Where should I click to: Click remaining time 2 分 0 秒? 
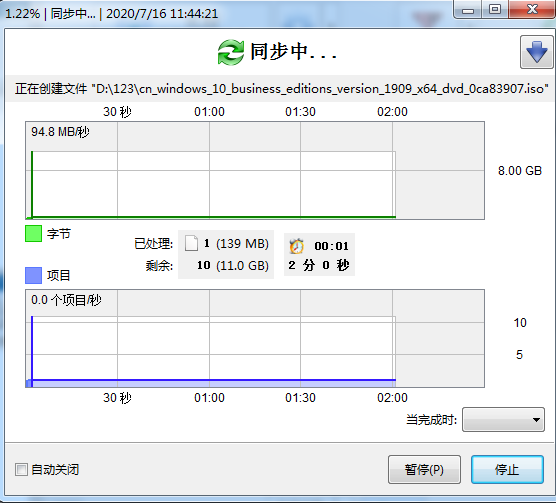coord(319,265)
